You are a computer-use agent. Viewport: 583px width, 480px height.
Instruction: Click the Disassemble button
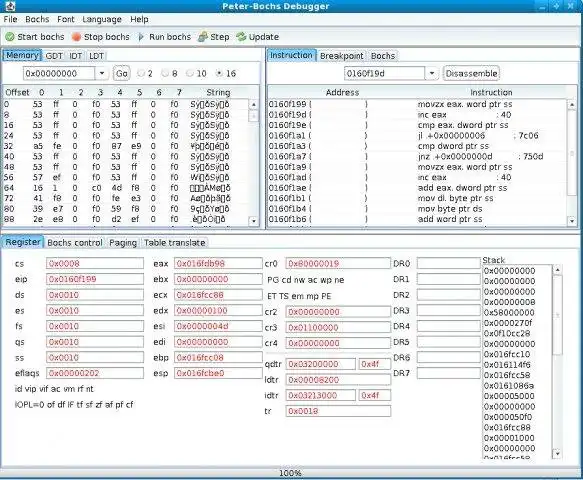click(x=471, y=73)
